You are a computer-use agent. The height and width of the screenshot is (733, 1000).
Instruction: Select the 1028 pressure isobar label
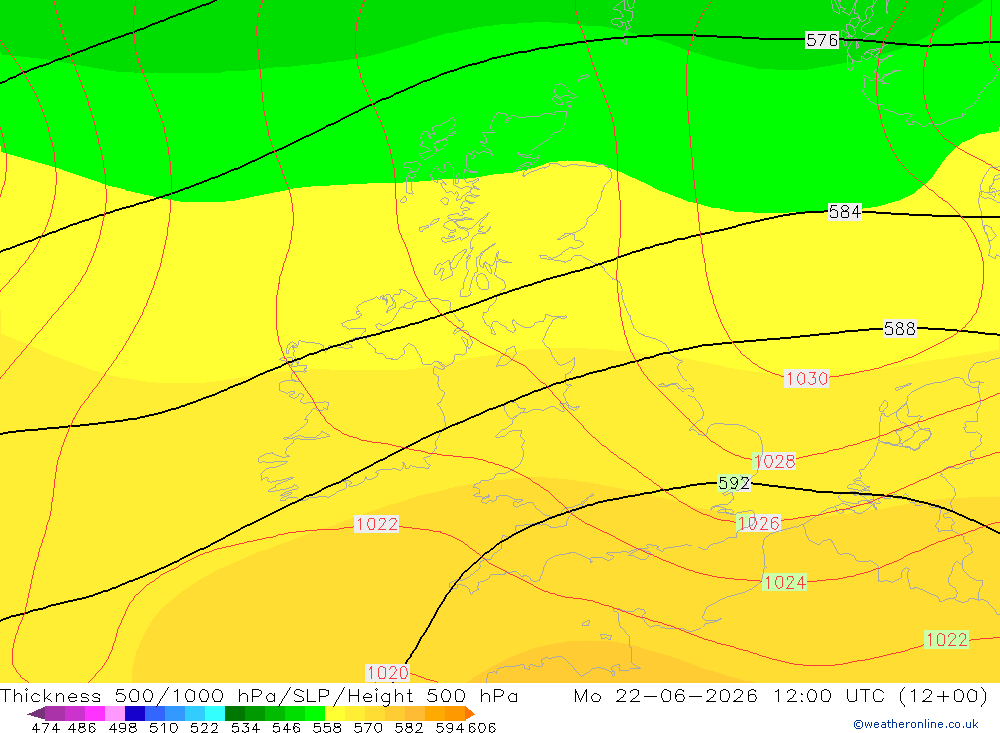(774, 461)
